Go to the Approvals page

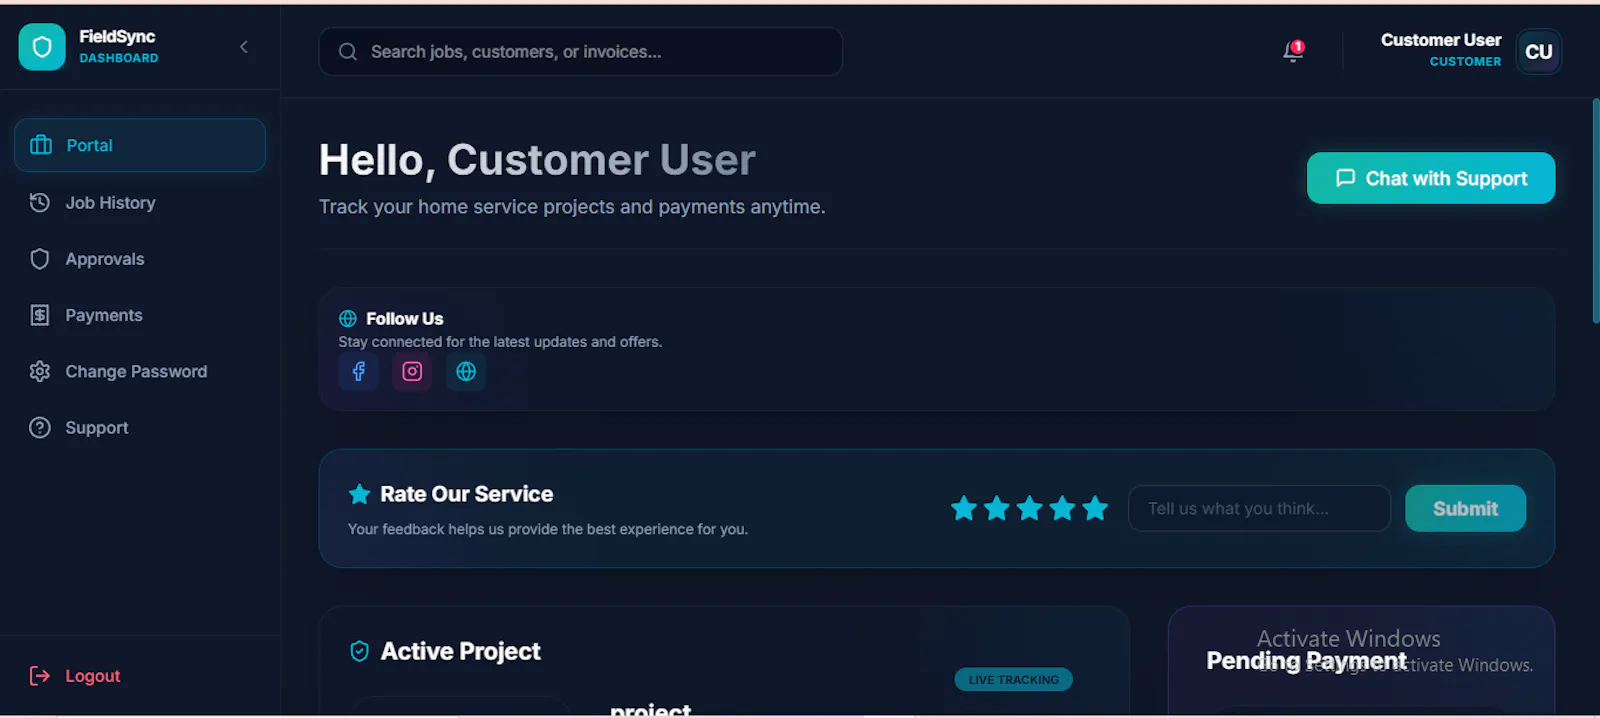click(x=140, y=259)
